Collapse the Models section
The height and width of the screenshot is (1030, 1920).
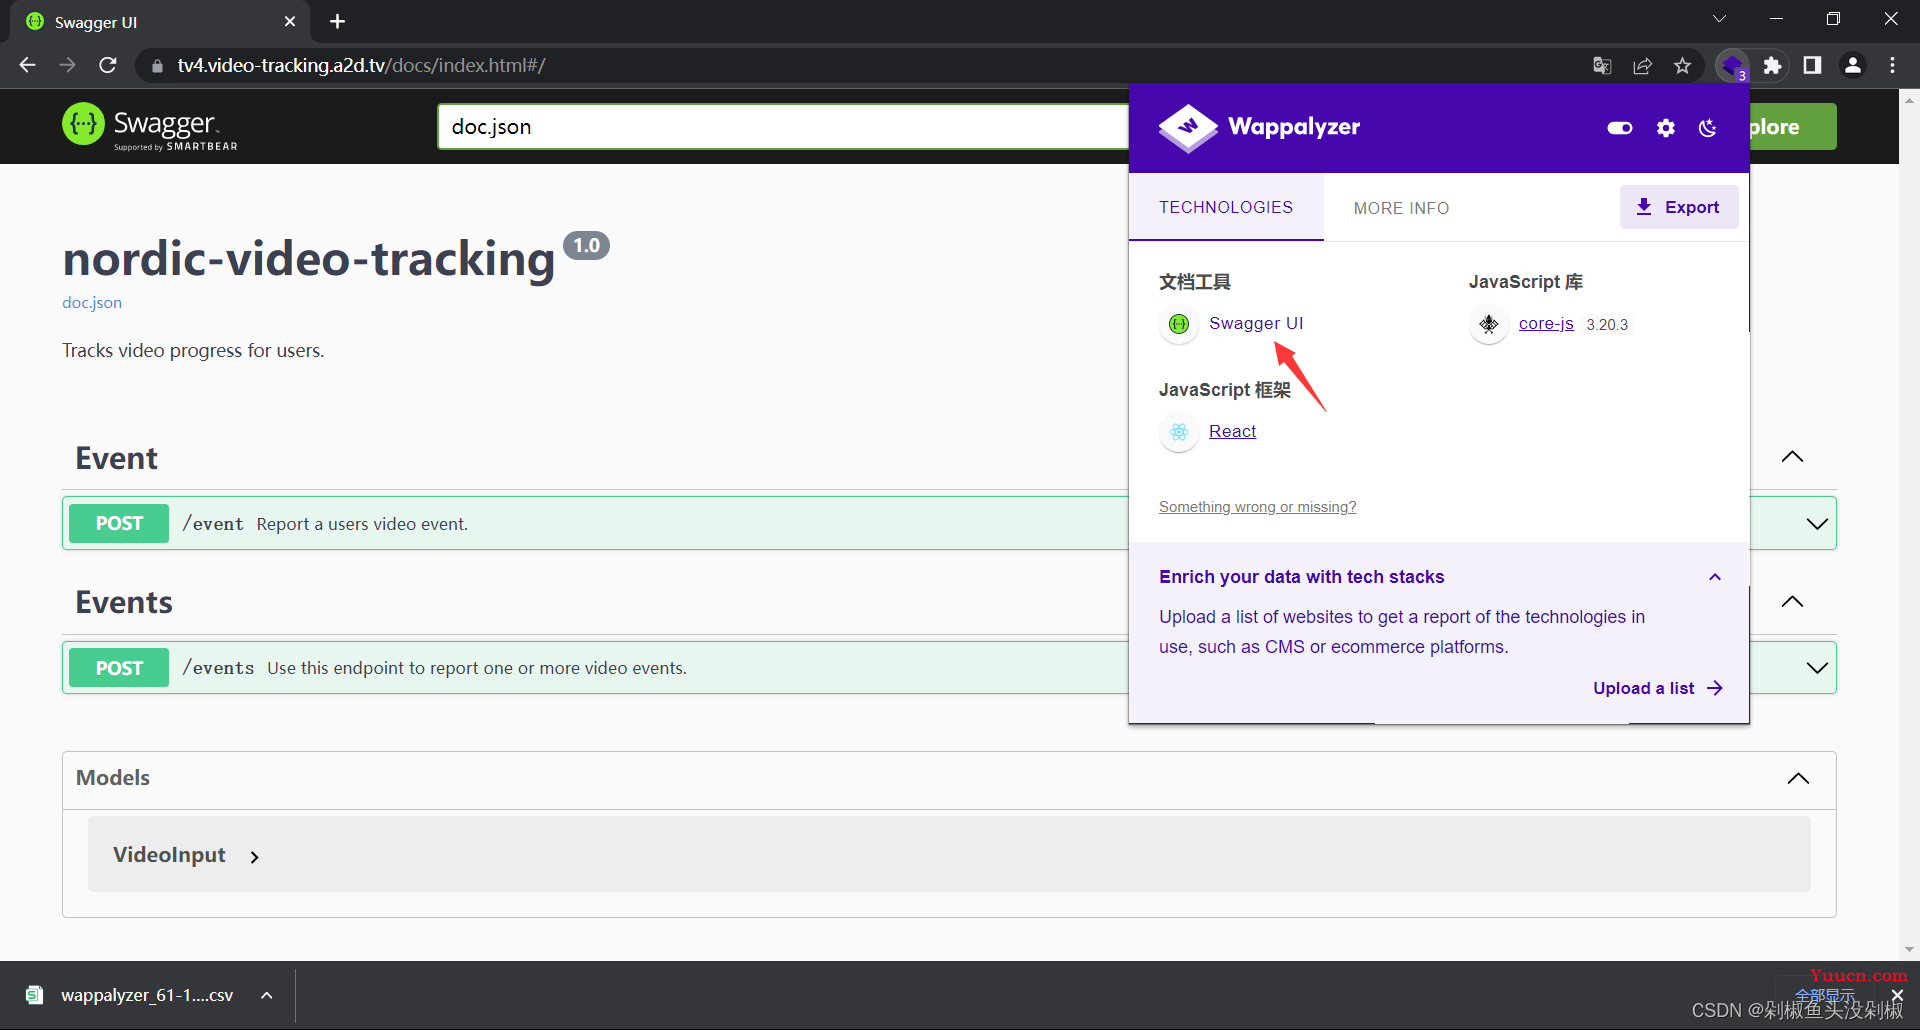[x=1798, y=779]
